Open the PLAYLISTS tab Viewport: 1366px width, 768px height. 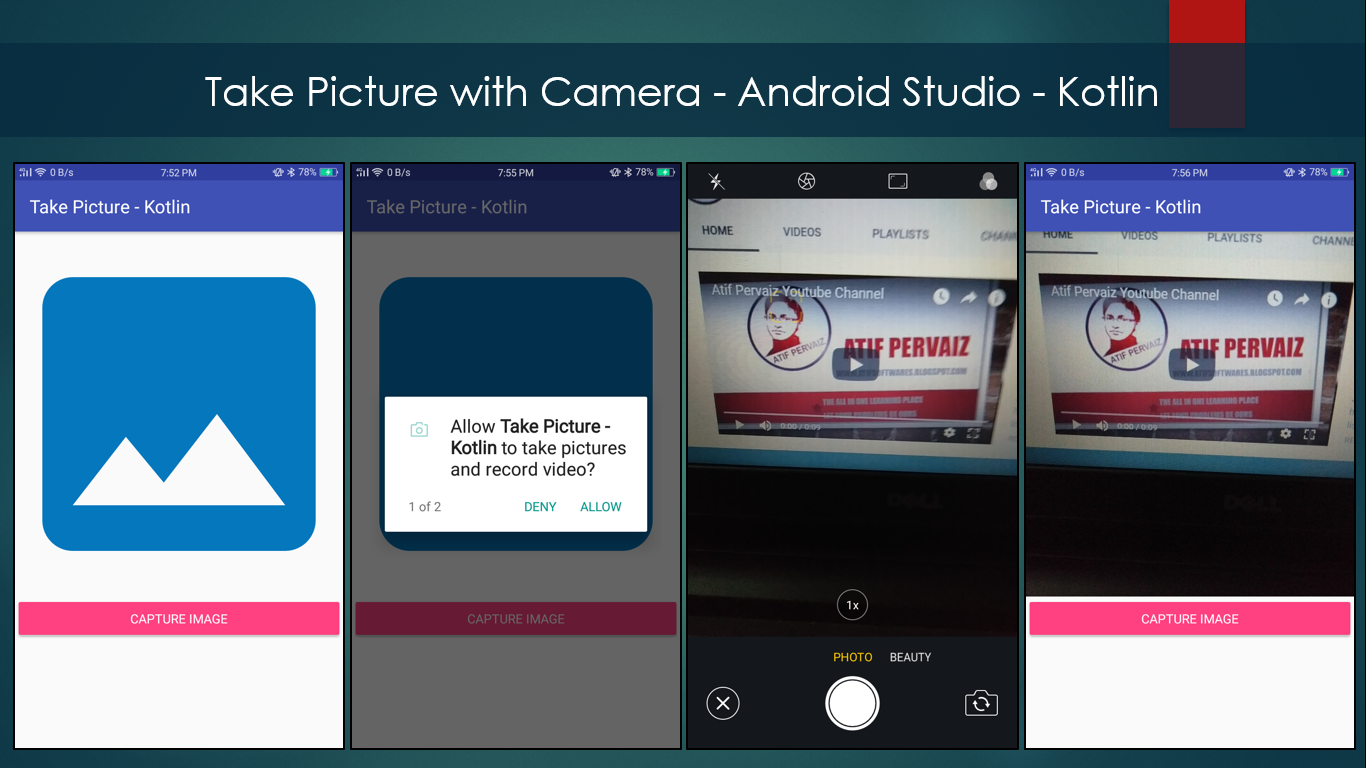[900, 231]
